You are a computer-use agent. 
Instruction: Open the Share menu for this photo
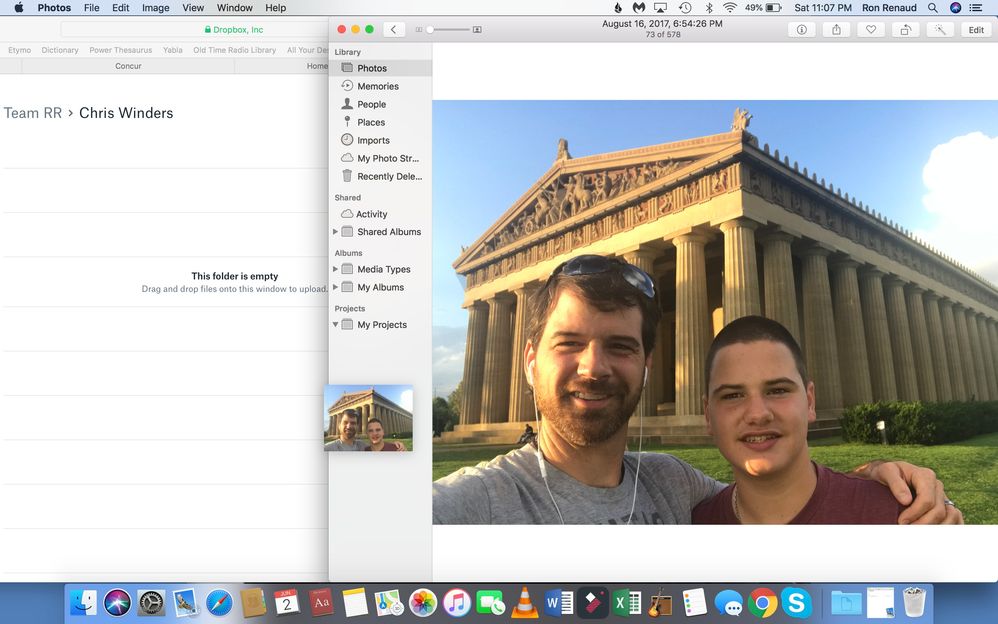[x=836, y=29]
